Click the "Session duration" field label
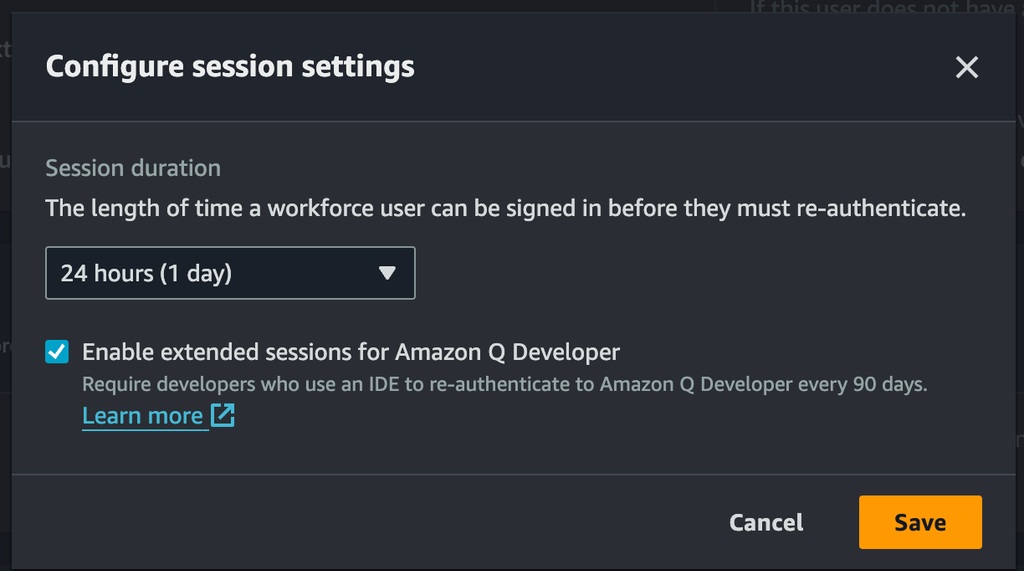This screenshot has height=571, width=1024. pos(133,168)
